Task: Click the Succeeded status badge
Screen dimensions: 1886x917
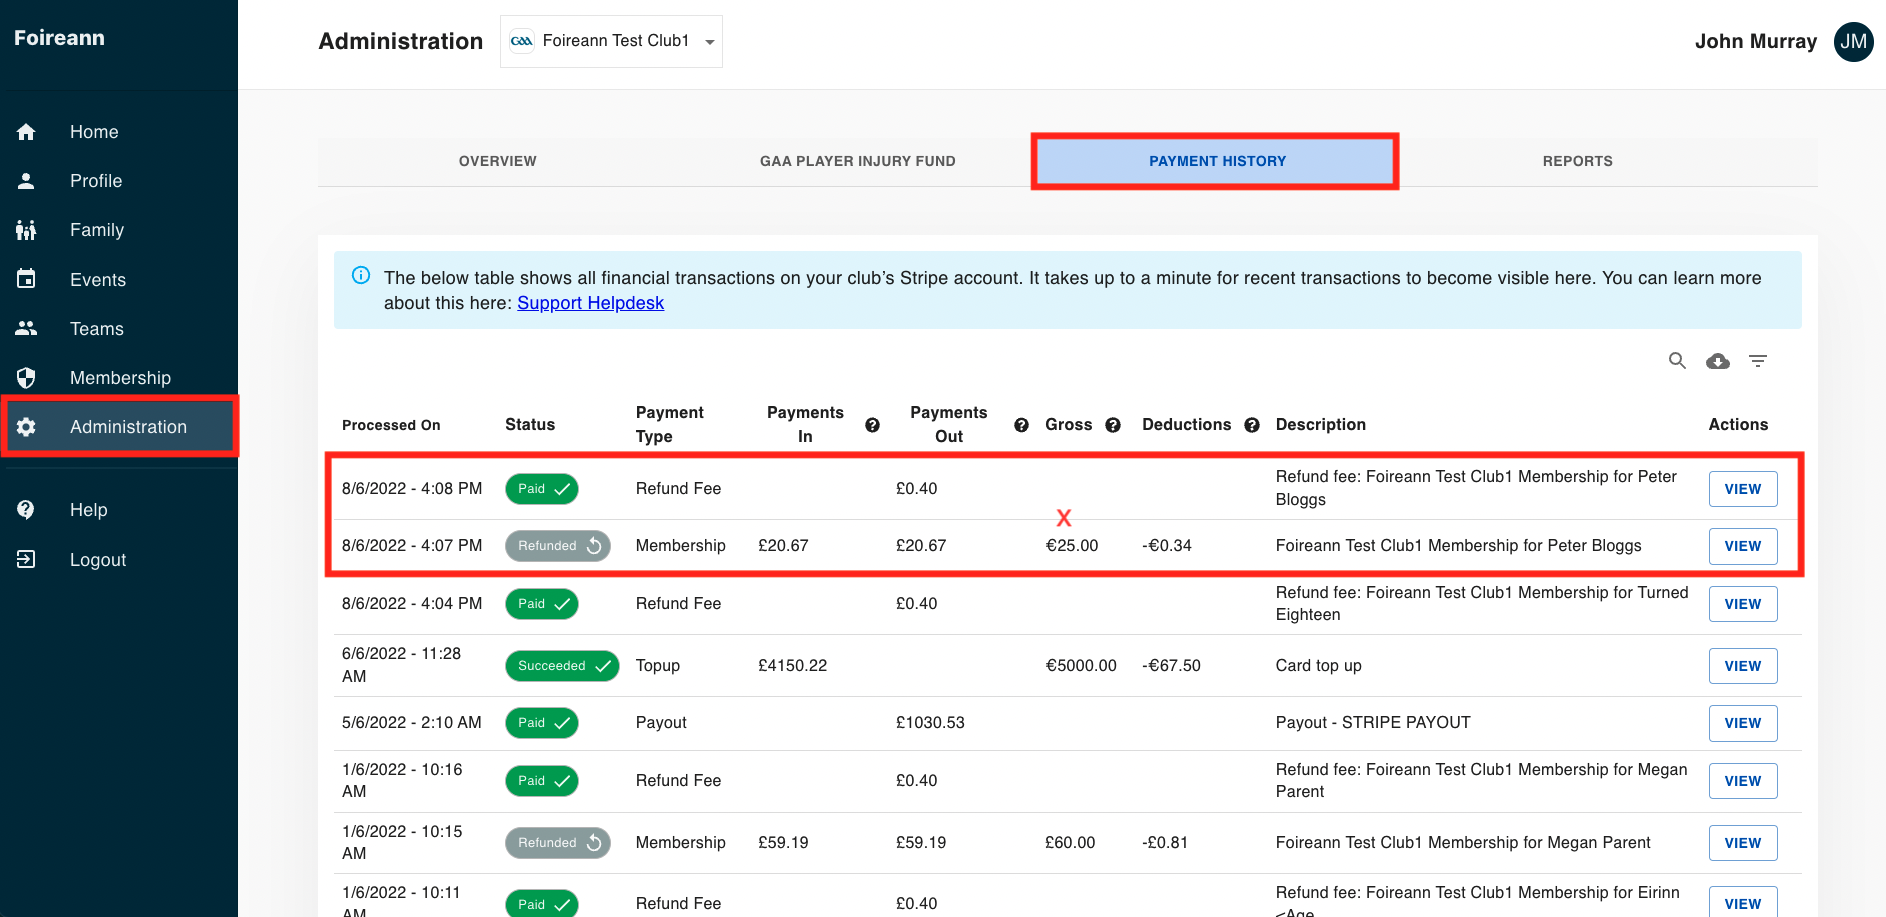Action: point(562,666)
